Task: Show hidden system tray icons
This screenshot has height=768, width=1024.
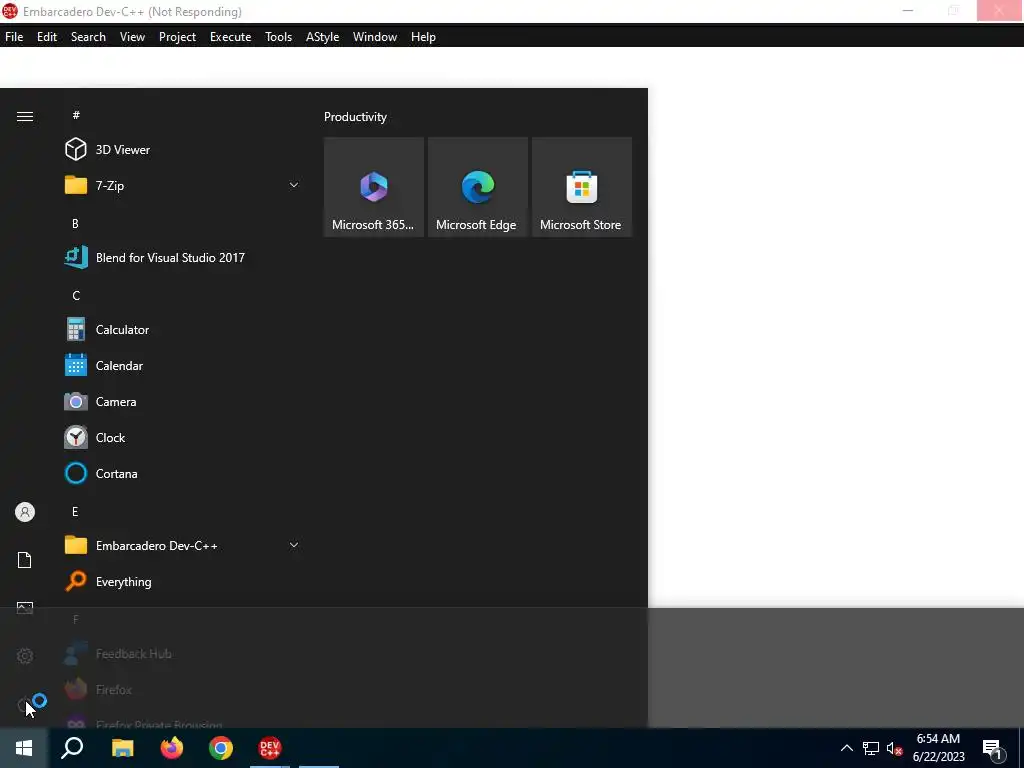Action: (846, 748)
